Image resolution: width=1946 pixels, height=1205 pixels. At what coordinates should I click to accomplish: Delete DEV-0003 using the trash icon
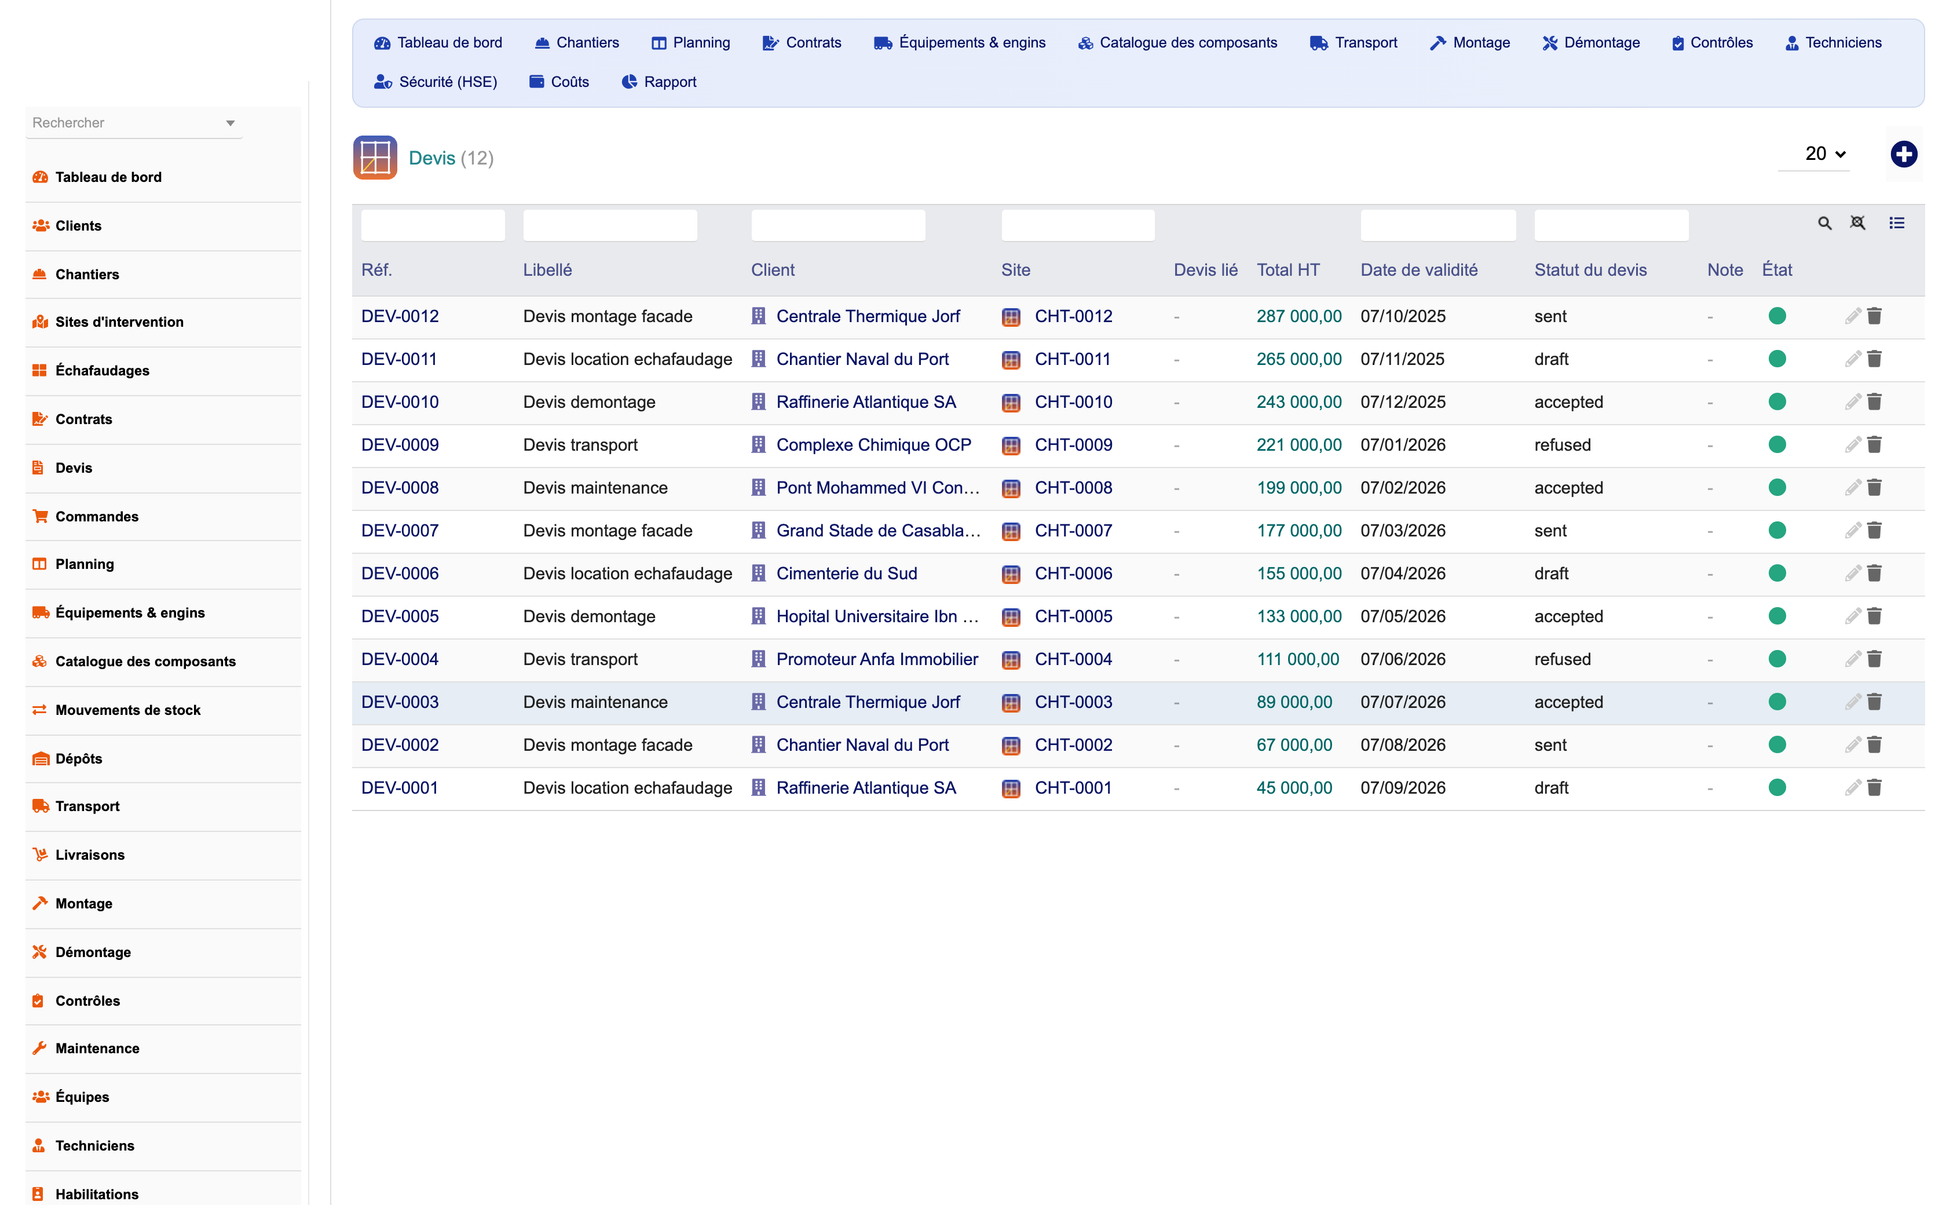pyautogui.click(x=1874, y=702)
